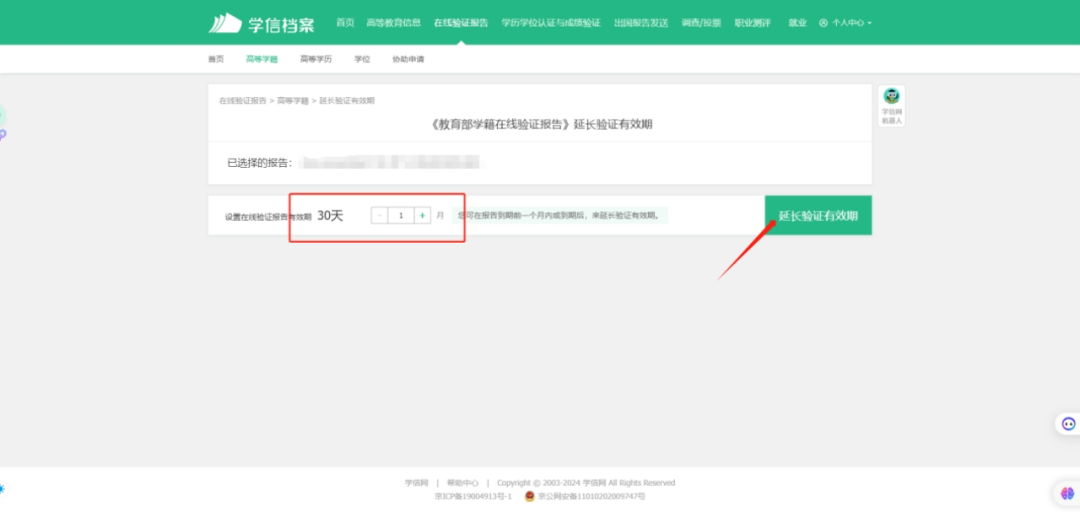This screenshot has width=1080, height=512.
Task: Click the floating brain icon at bottom right
Action: pos(1067,493)
